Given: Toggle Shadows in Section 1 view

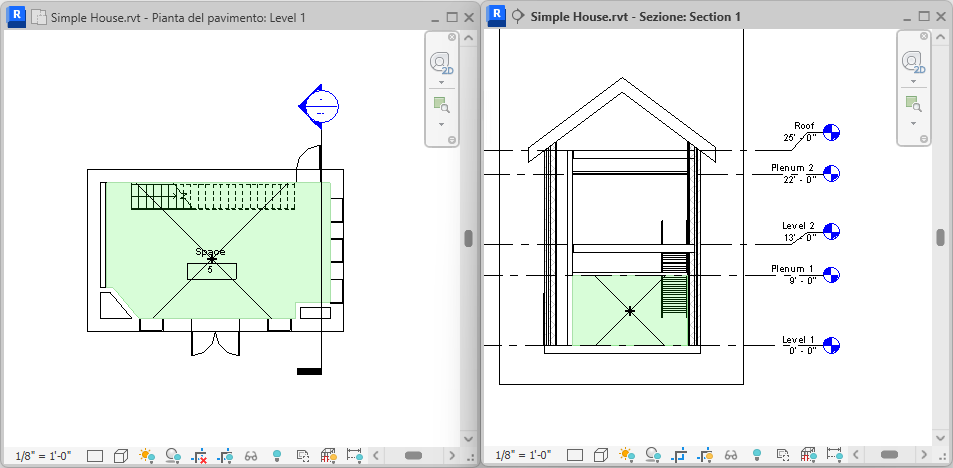Looking at the screenshot, I should [654, 455].
